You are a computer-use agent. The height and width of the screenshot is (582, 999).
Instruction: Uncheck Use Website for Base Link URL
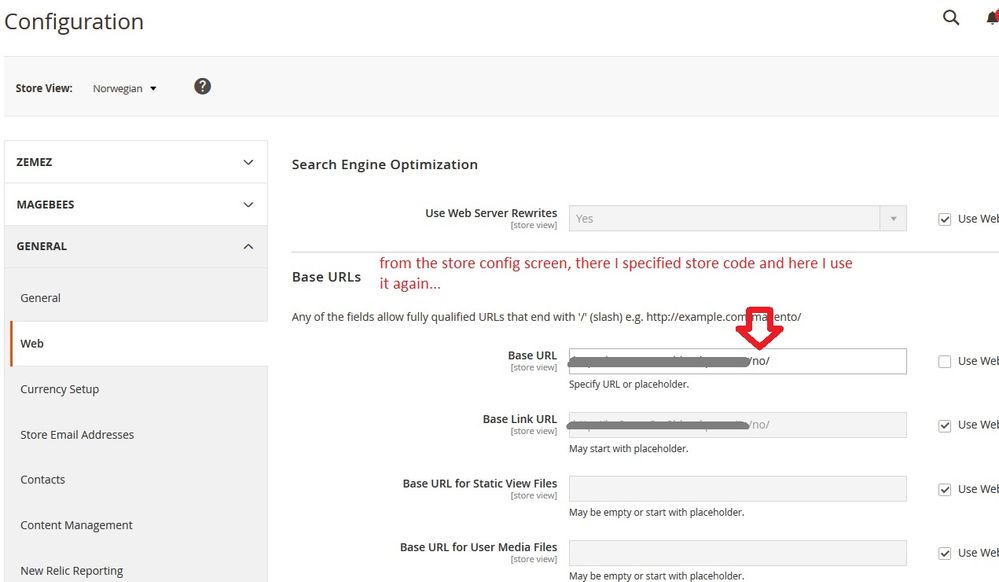coord(945,425)
